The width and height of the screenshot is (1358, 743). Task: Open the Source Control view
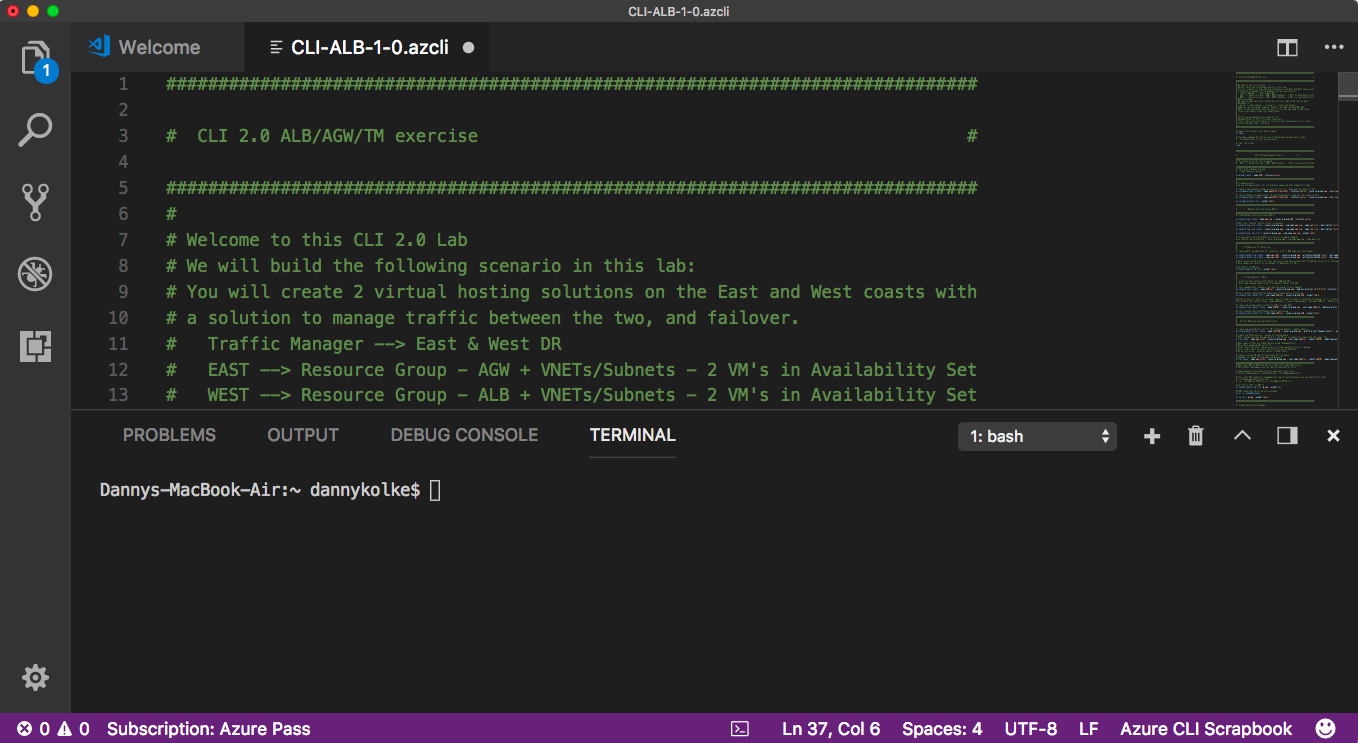(36, 201)
